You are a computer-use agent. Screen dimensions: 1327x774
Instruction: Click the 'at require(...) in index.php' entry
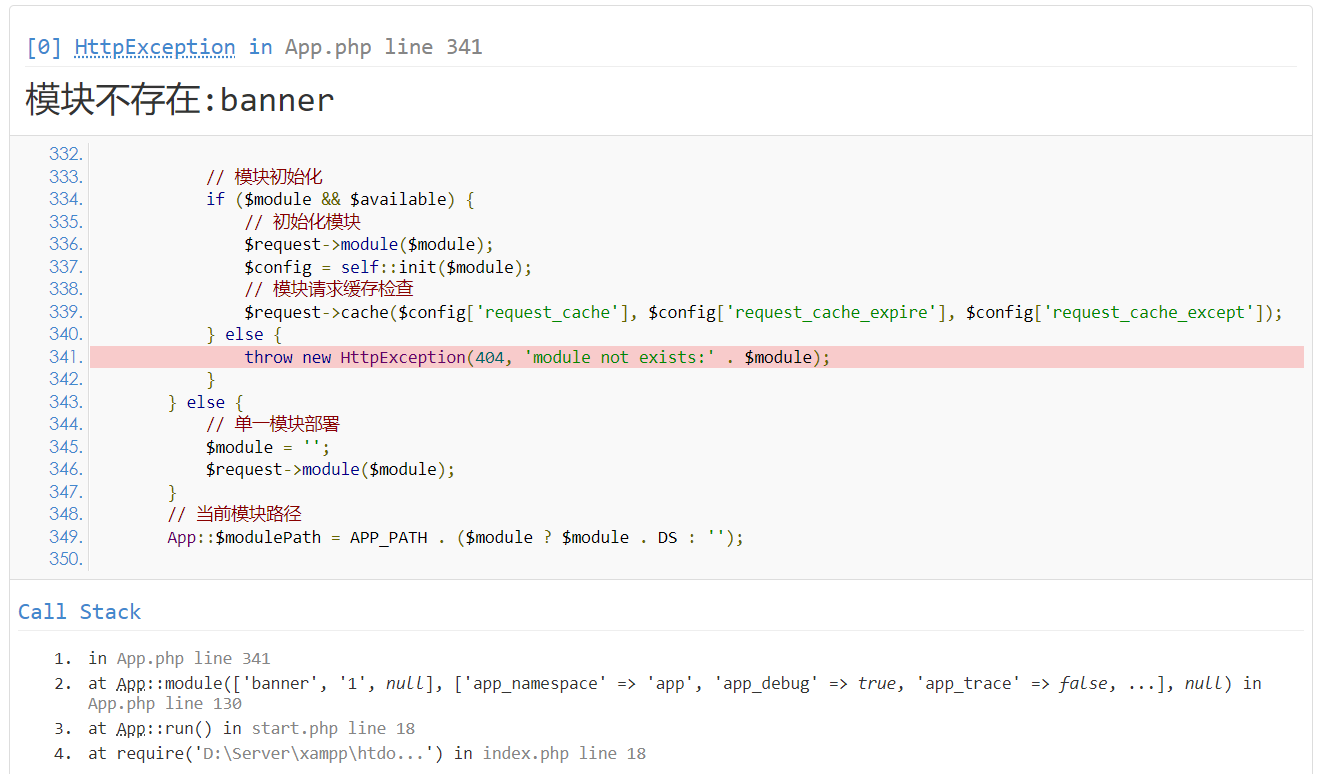[x=367, y=753]
